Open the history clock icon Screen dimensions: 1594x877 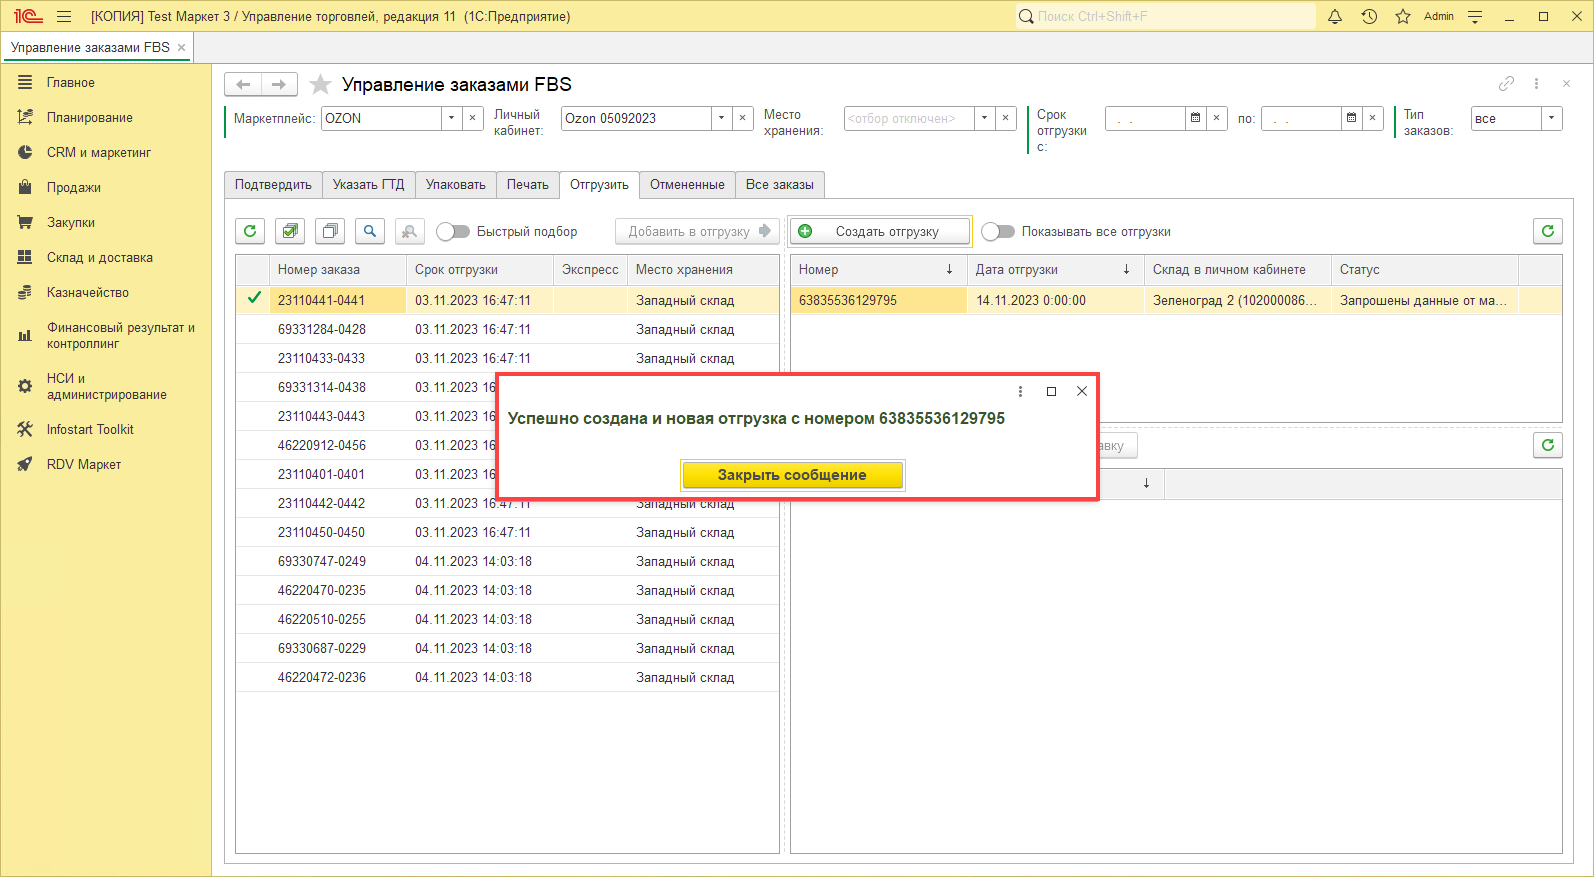[1369, 16]
